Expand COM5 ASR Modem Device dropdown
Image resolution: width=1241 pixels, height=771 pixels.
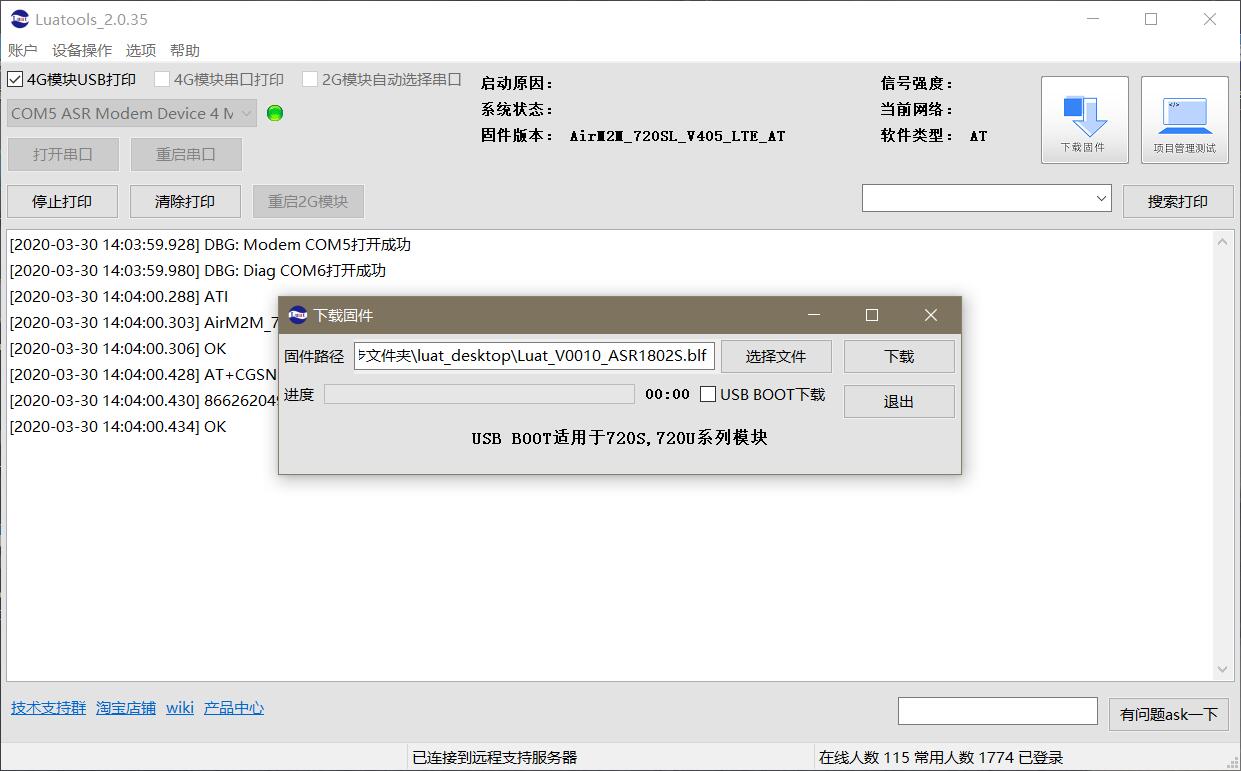[x=132, y=113]
